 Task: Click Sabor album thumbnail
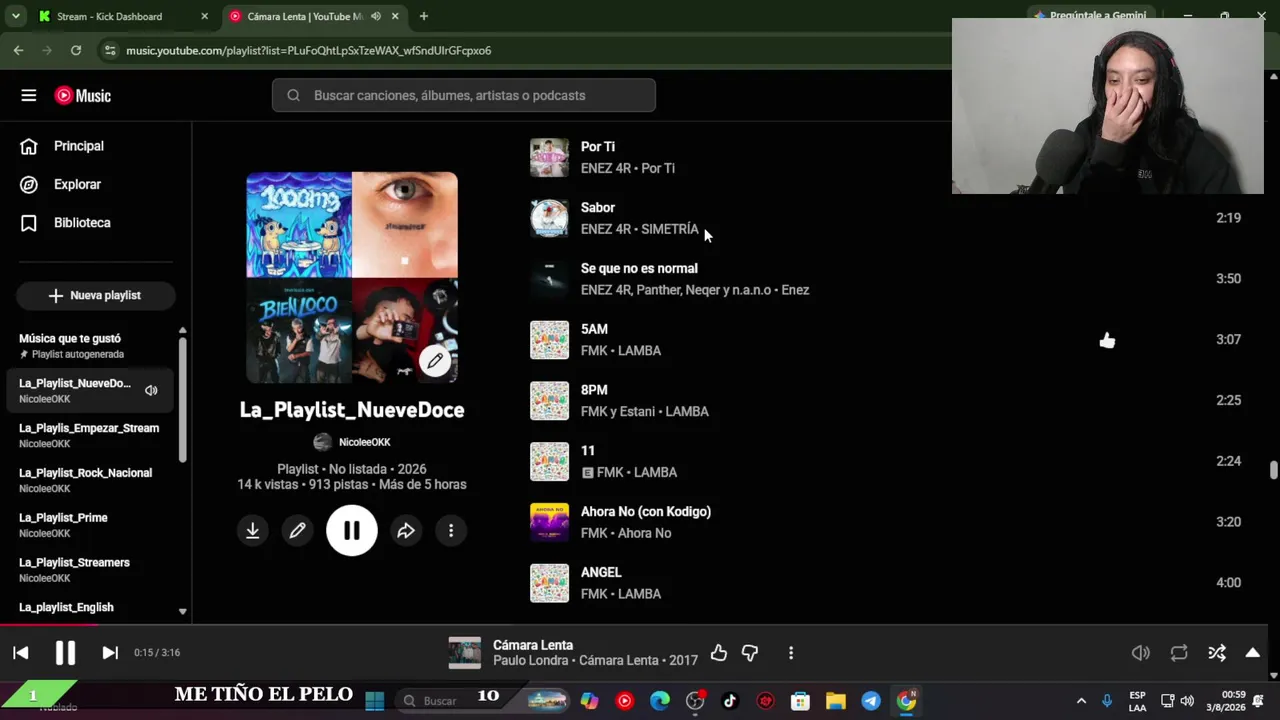549,218
